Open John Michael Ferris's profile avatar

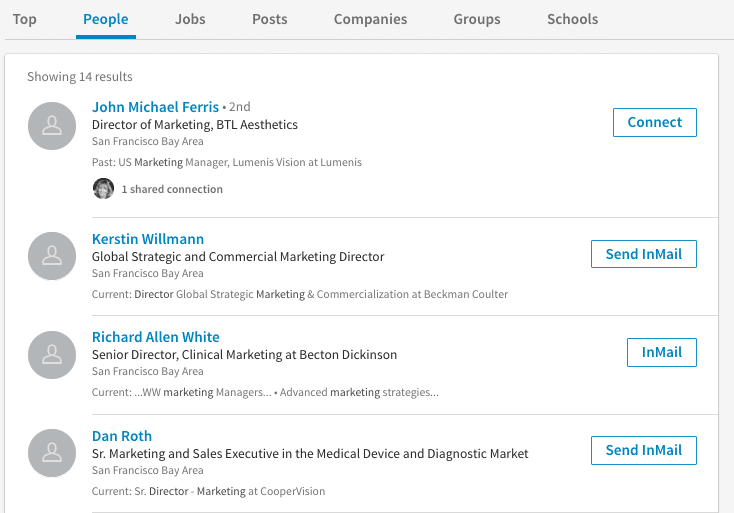point(52,126)
